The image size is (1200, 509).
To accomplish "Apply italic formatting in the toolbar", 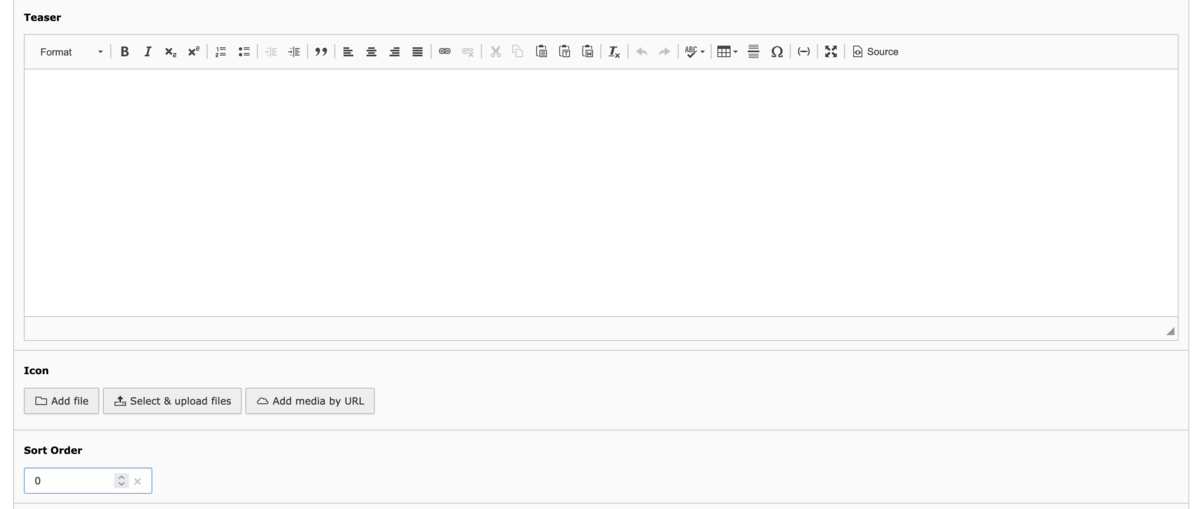I will [x=147, y=52].
